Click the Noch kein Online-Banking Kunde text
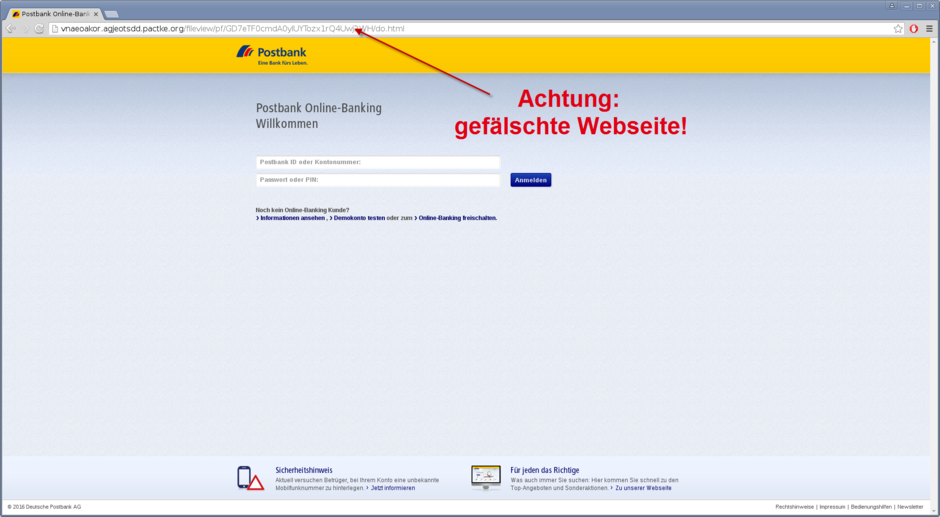The image size is (940, 517). pyautogui.click(x=302, y=211)
